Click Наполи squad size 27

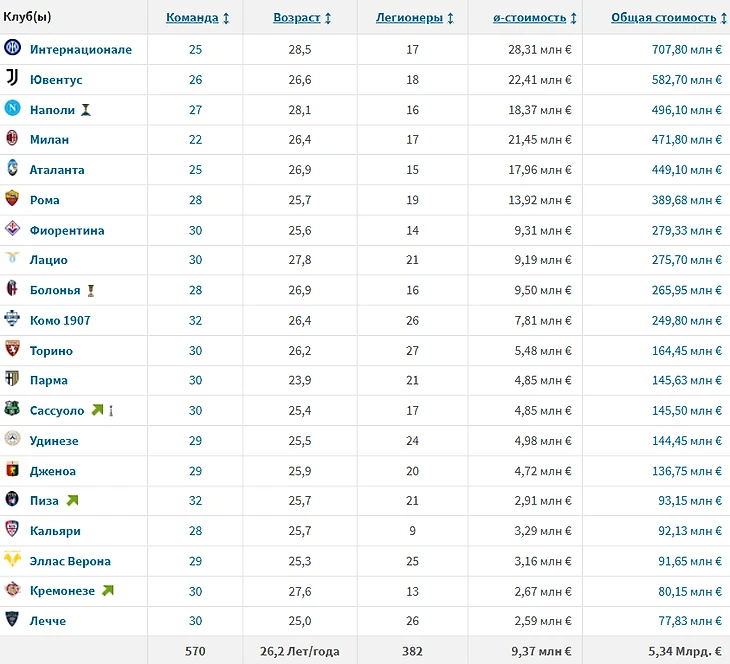(196, 110)
